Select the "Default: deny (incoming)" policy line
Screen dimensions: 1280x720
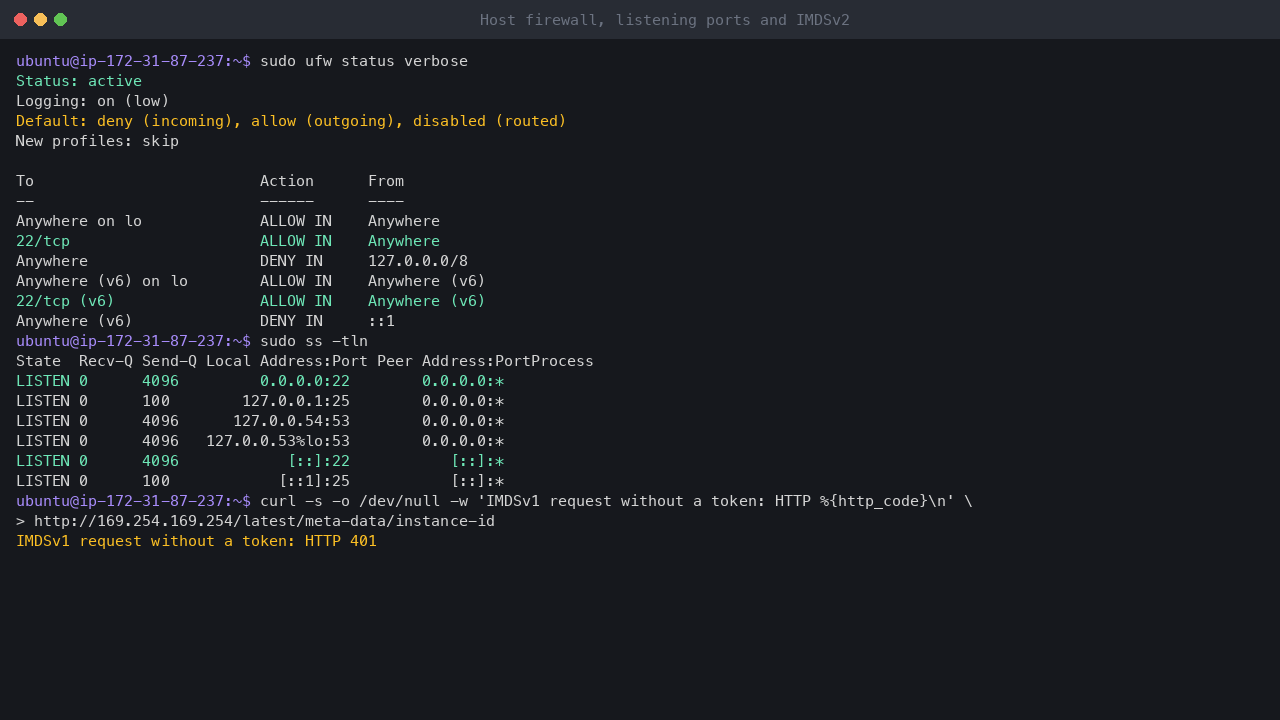[291, 121]
